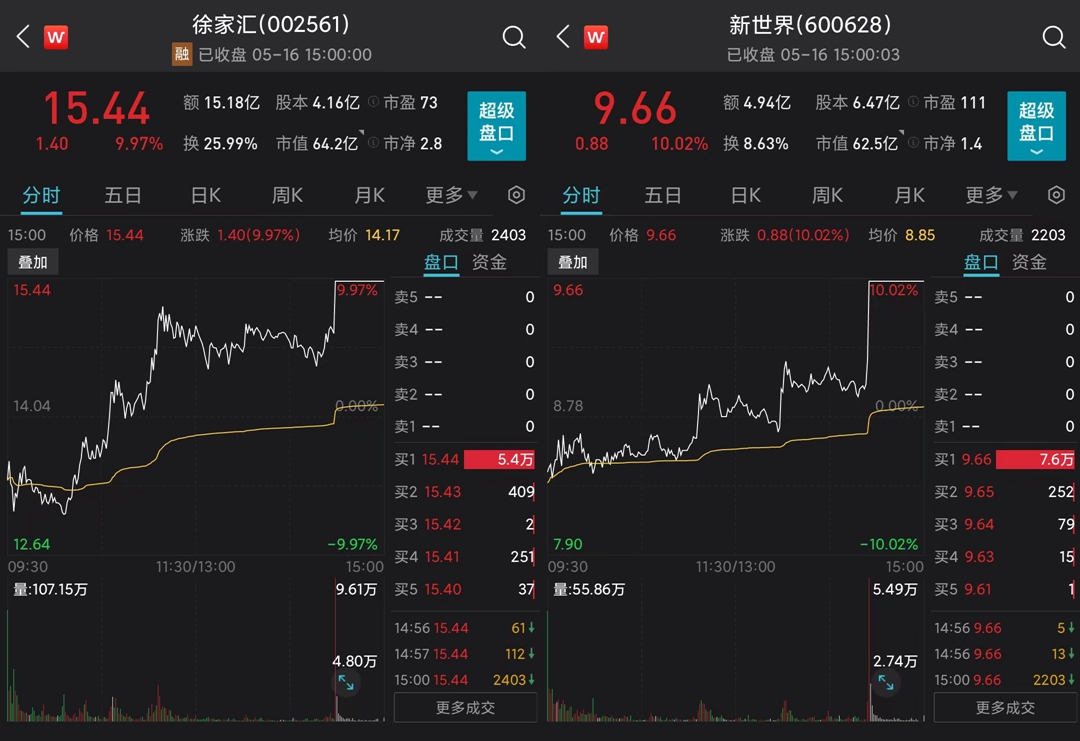Expand 超级盘口 on 徐家汇 panel
The height and width of the screenshot is (741, 1080).
pyautogui.click(x=497, y=126)
